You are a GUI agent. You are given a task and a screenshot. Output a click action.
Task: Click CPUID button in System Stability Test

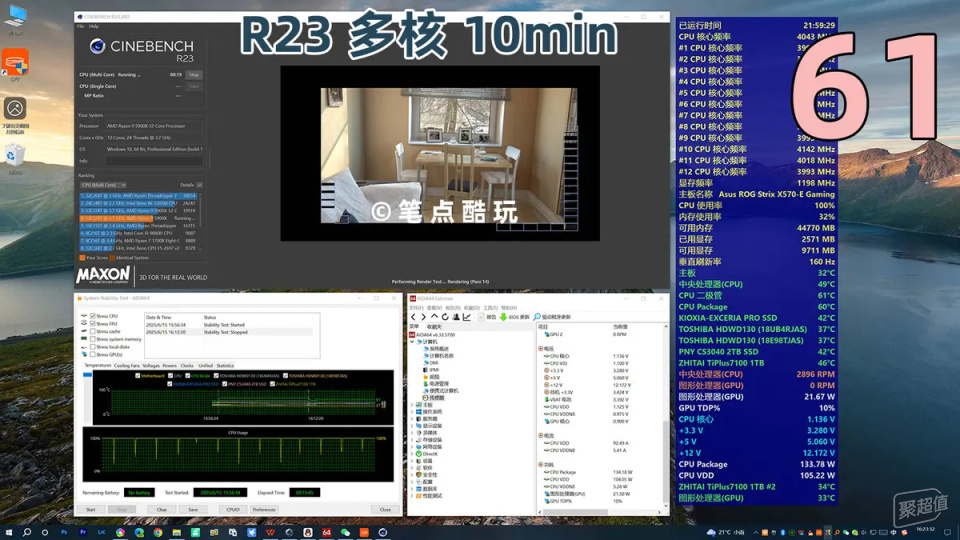[x=233, y=509]
